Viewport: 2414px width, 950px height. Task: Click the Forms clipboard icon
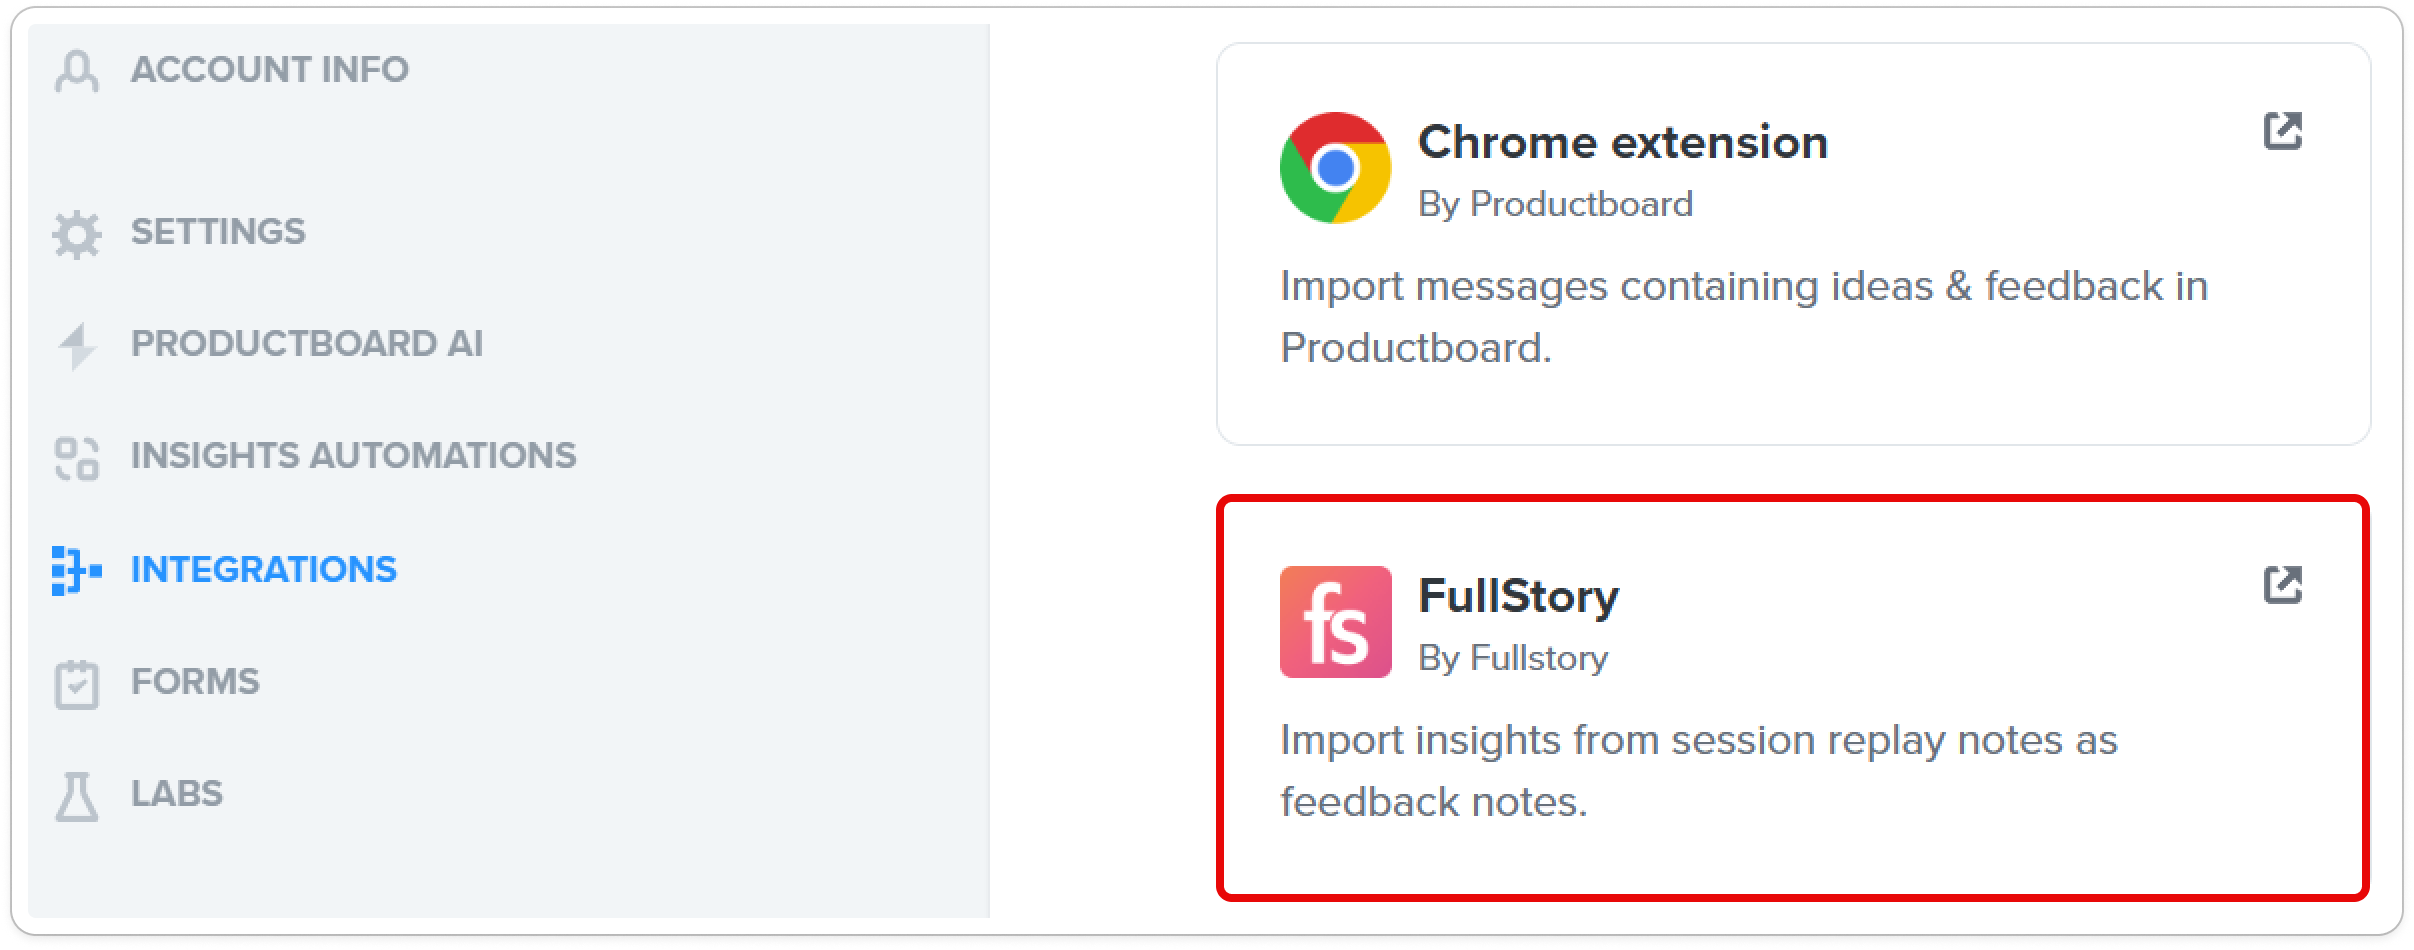click(x=77, y=684)
